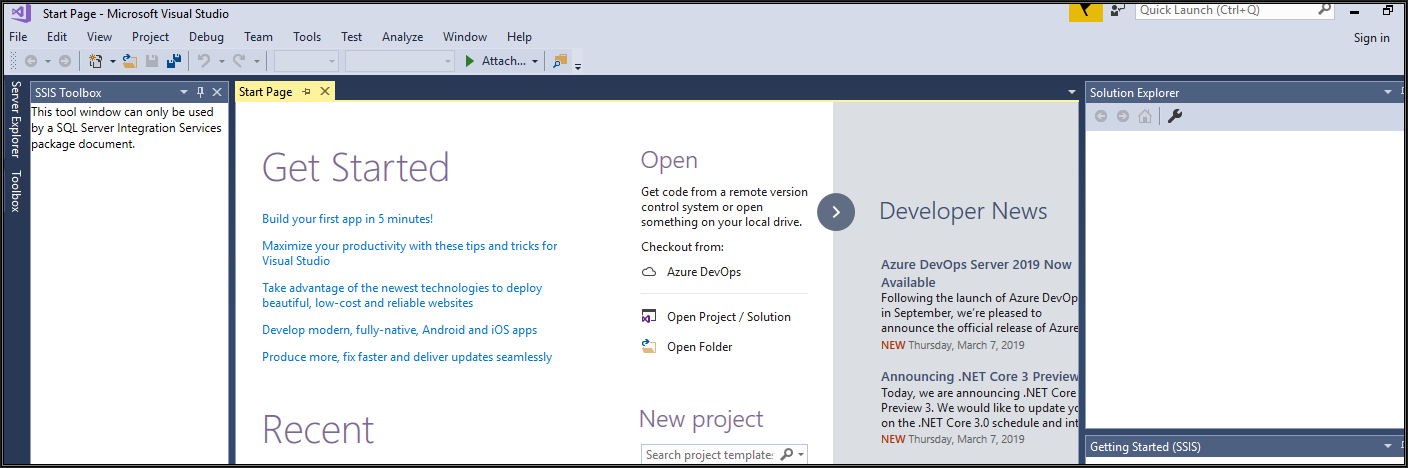1408x468 pixels.
Task: Open the Edit menu
Action: 57,37
